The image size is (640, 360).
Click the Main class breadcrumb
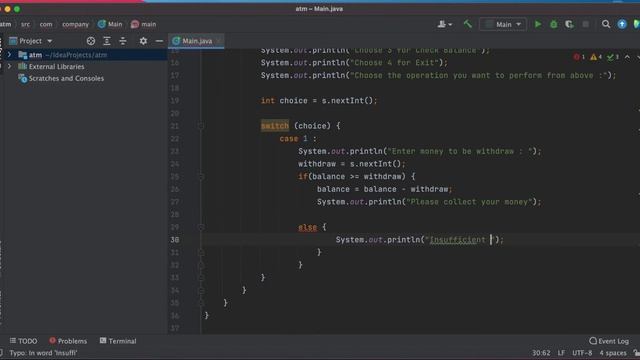point(110,24)
